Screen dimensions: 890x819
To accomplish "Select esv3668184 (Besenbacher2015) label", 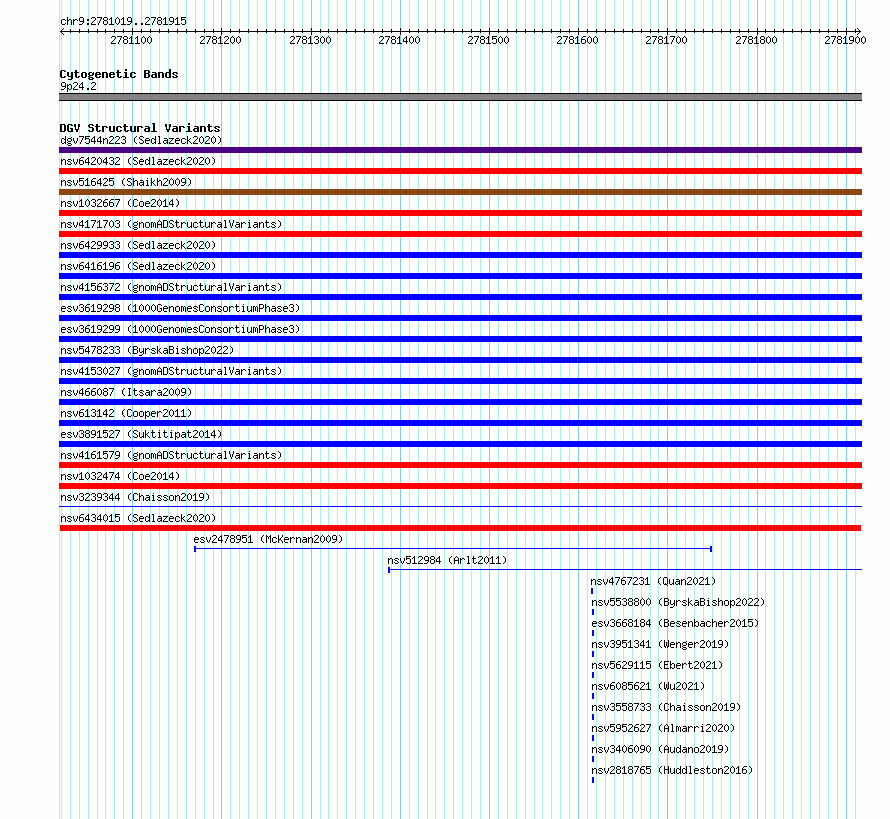I will 675,623.
